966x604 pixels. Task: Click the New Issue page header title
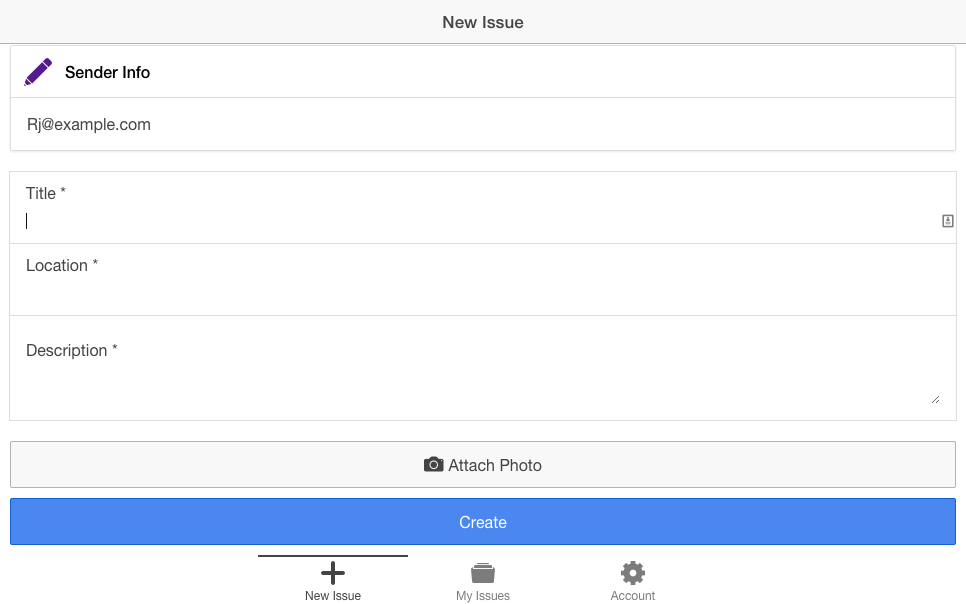[483, 22]
